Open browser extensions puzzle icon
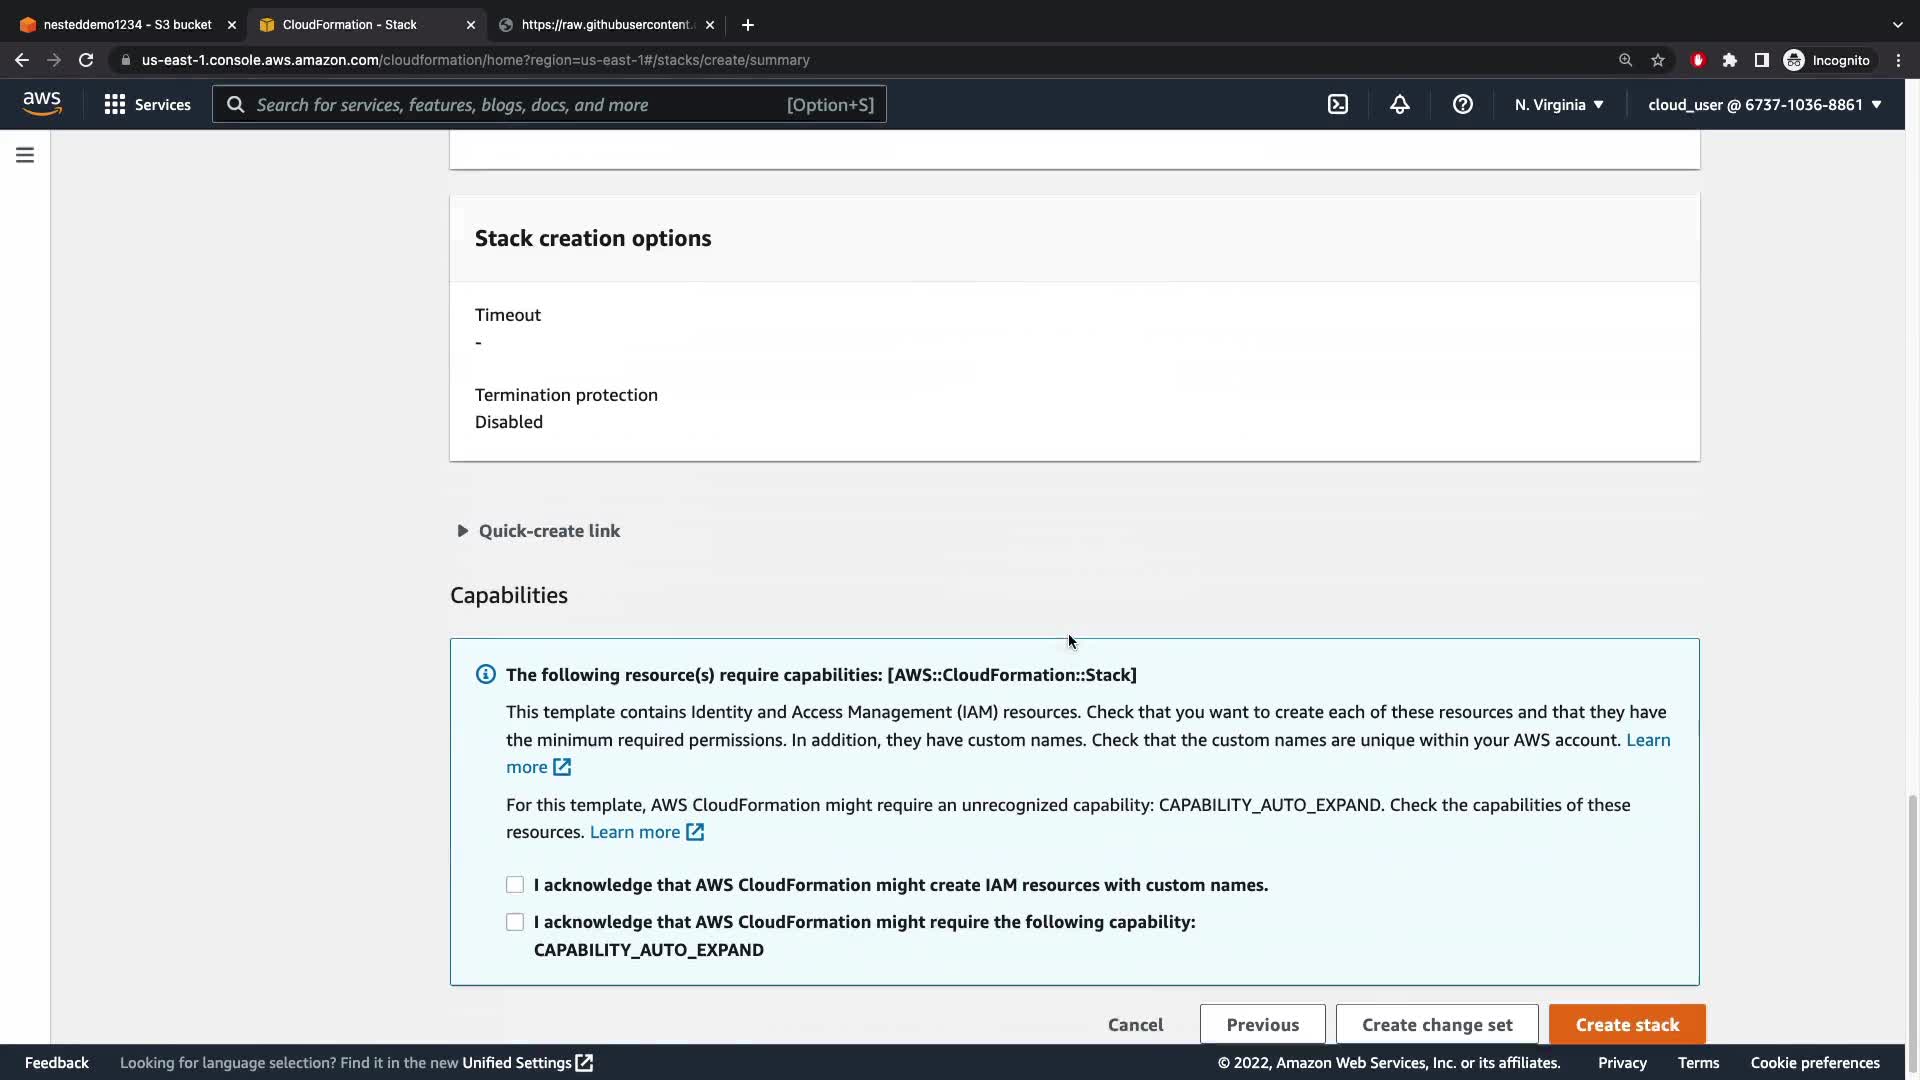 [1730, 60]
